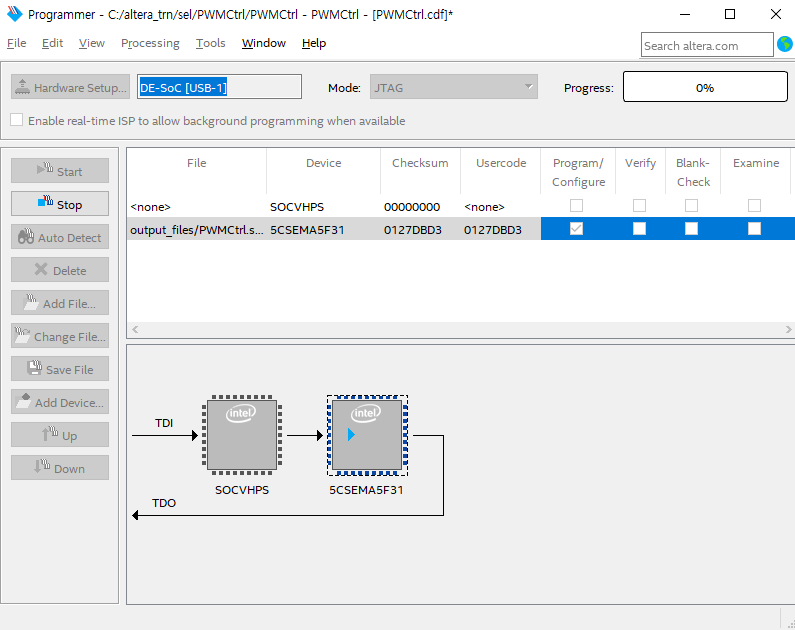
Task: Click the Checksum column header
Action: point(420,171)
